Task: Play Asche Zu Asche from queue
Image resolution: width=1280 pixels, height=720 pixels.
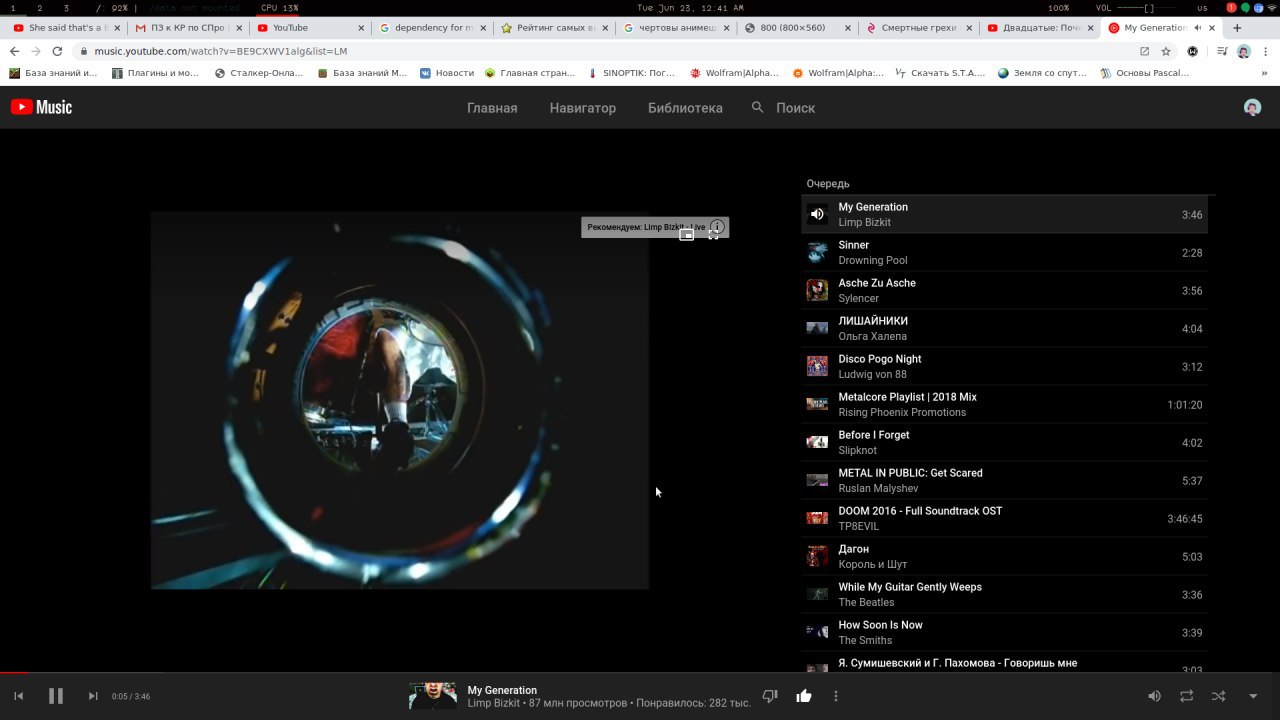Action: coord(1004,290)
